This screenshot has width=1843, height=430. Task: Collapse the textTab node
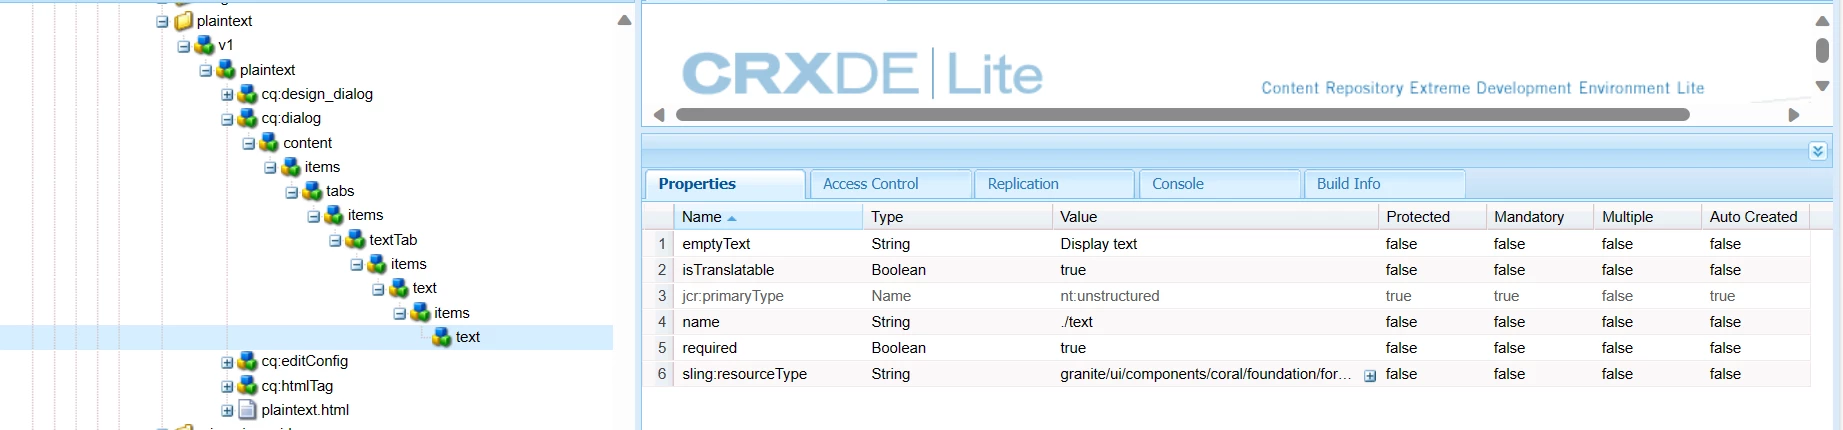point(335,241)
